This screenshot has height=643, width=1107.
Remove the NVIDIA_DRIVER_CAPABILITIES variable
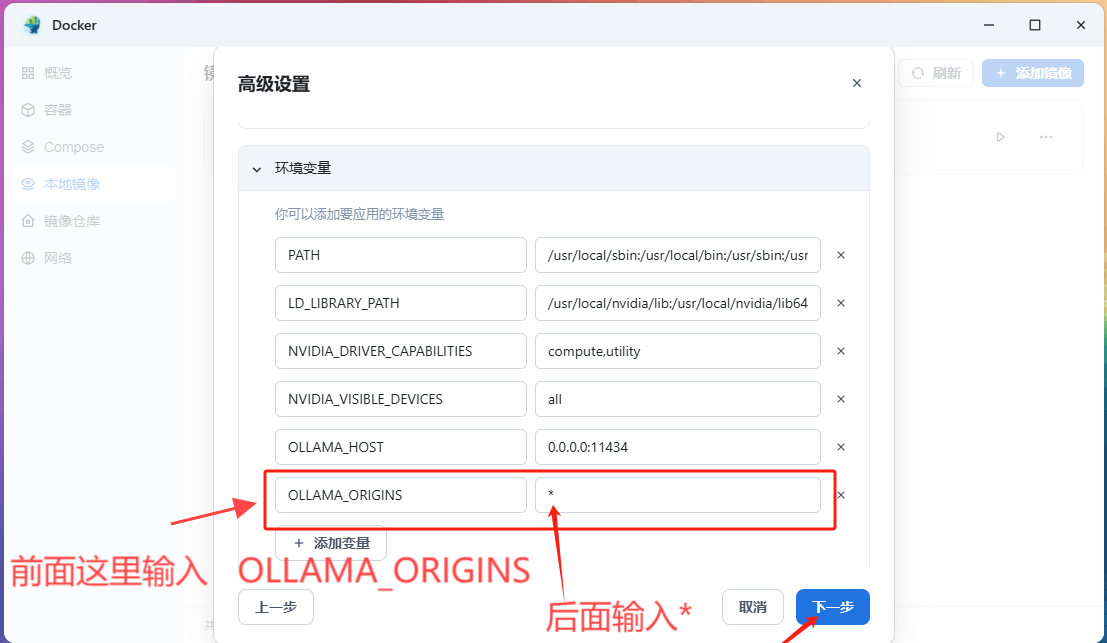point(841,351)
